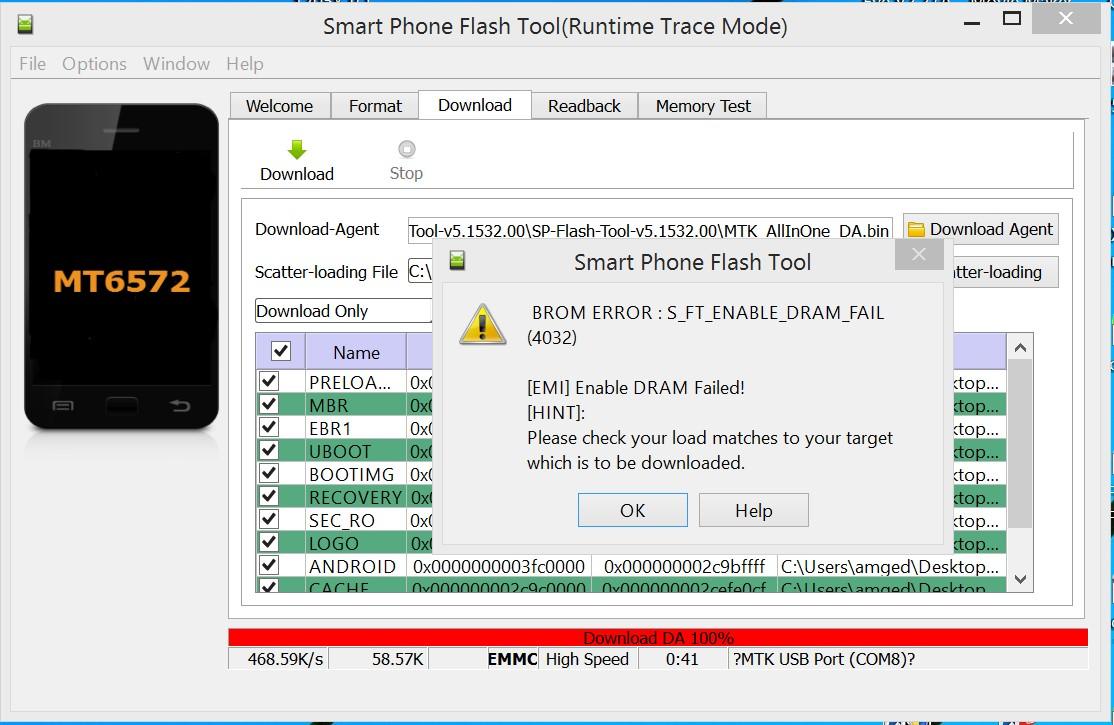This screenshot has height=725, width=1114.
Task: Click the Scatter-loading button
Action: point(1005,272)
